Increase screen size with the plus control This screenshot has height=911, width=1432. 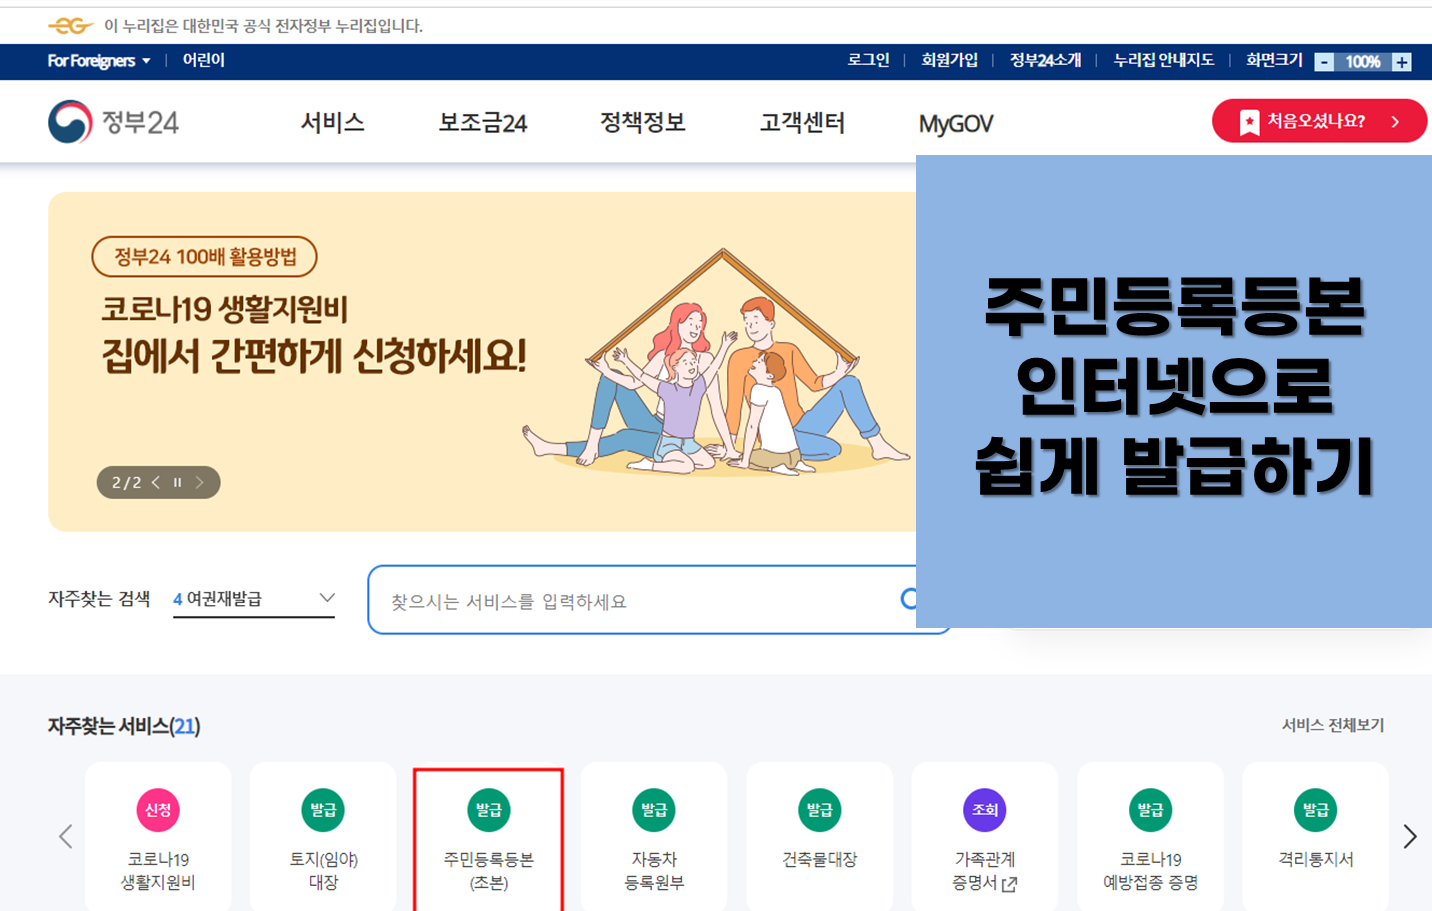[x=1404, y=61]
